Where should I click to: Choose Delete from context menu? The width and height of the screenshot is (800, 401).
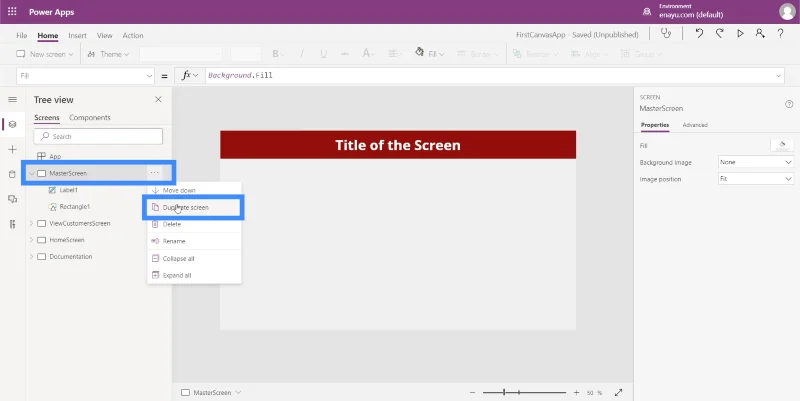point(194,224)
